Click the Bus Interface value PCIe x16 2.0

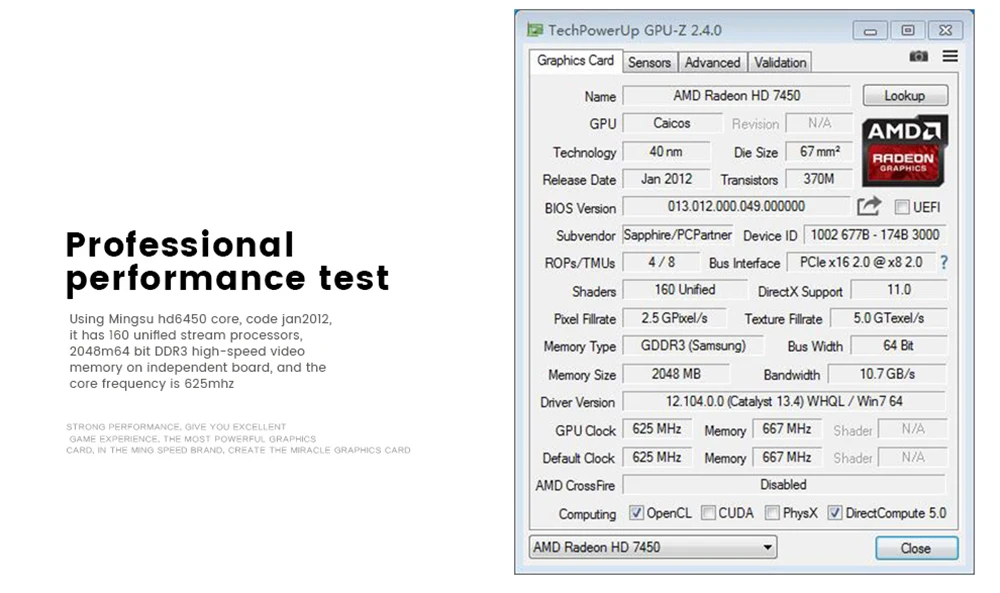coord(861,262)
